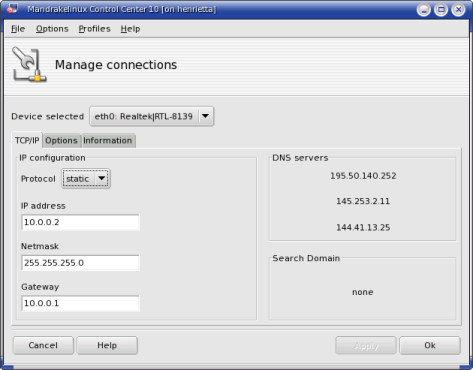Click the Netmask field 255.255.255.0

(80, 263)
